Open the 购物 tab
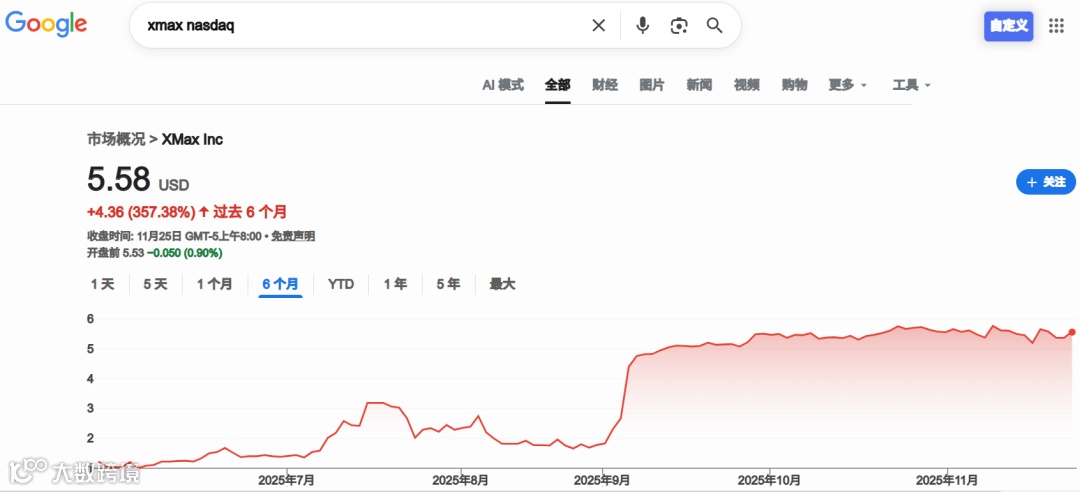The image size is (1080, 492). click(x=794, y=85)
